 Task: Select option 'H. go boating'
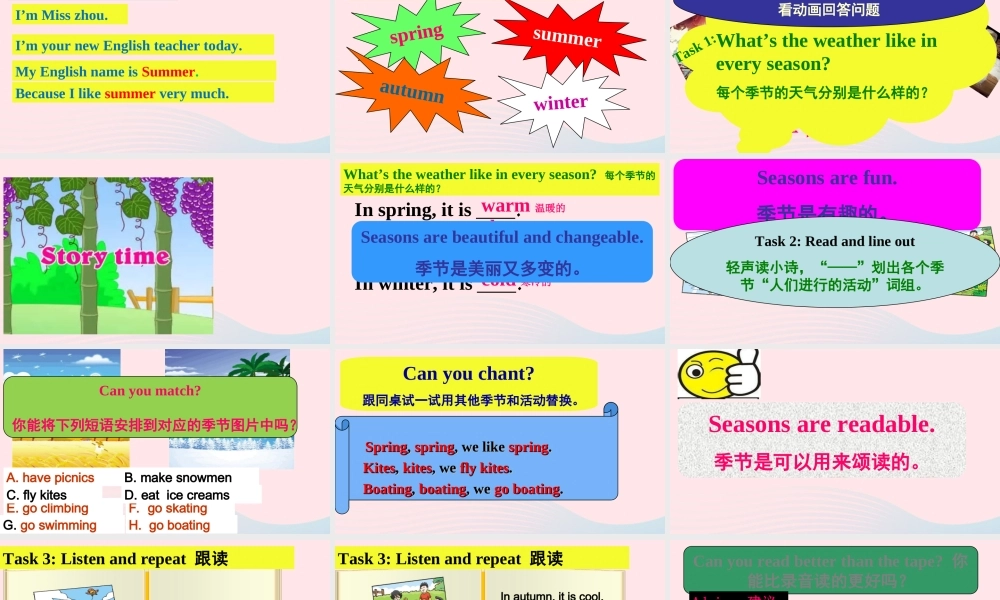[169, 525]
